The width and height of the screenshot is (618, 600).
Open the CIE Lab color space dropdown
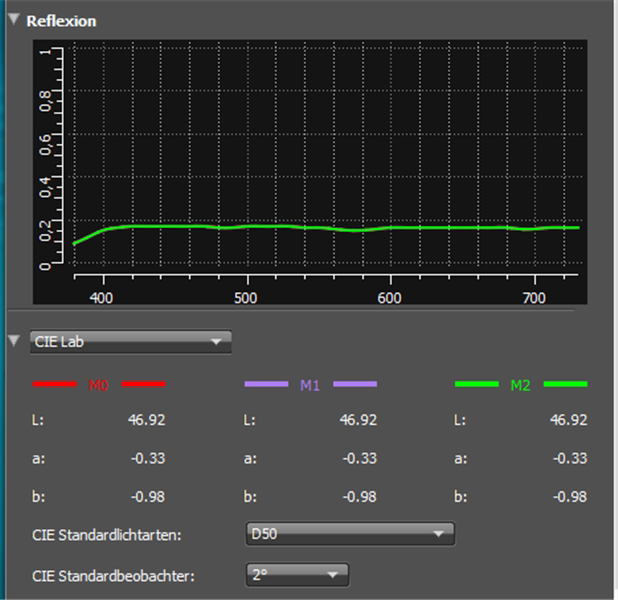click(x=131, y=342)
